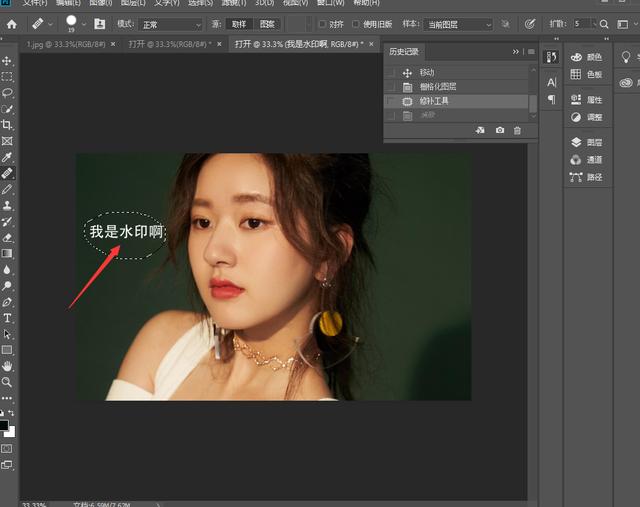640x507 pixels.
Task: Select the Dodge tool
Action: pyautogui.click(x=7, y=286)
